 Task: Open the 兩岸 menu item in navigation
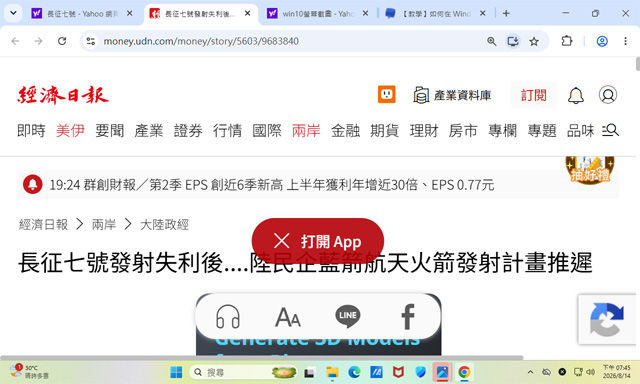point(306,131)
